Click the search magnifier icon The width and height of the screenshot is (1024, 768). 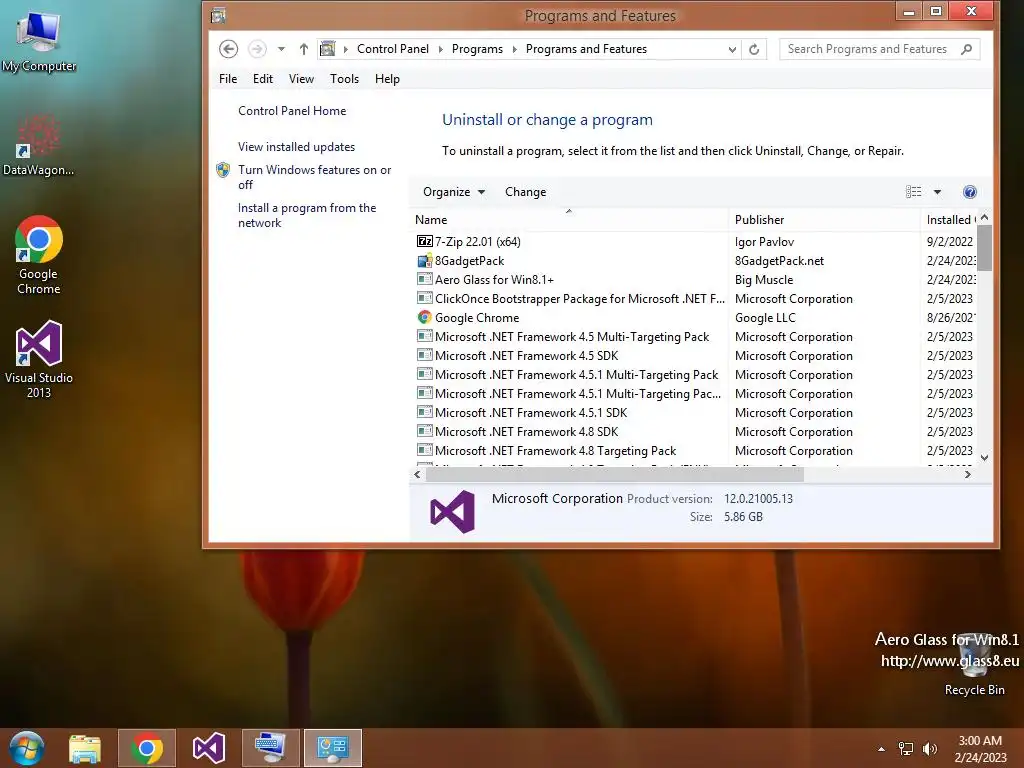click(967, 49)
